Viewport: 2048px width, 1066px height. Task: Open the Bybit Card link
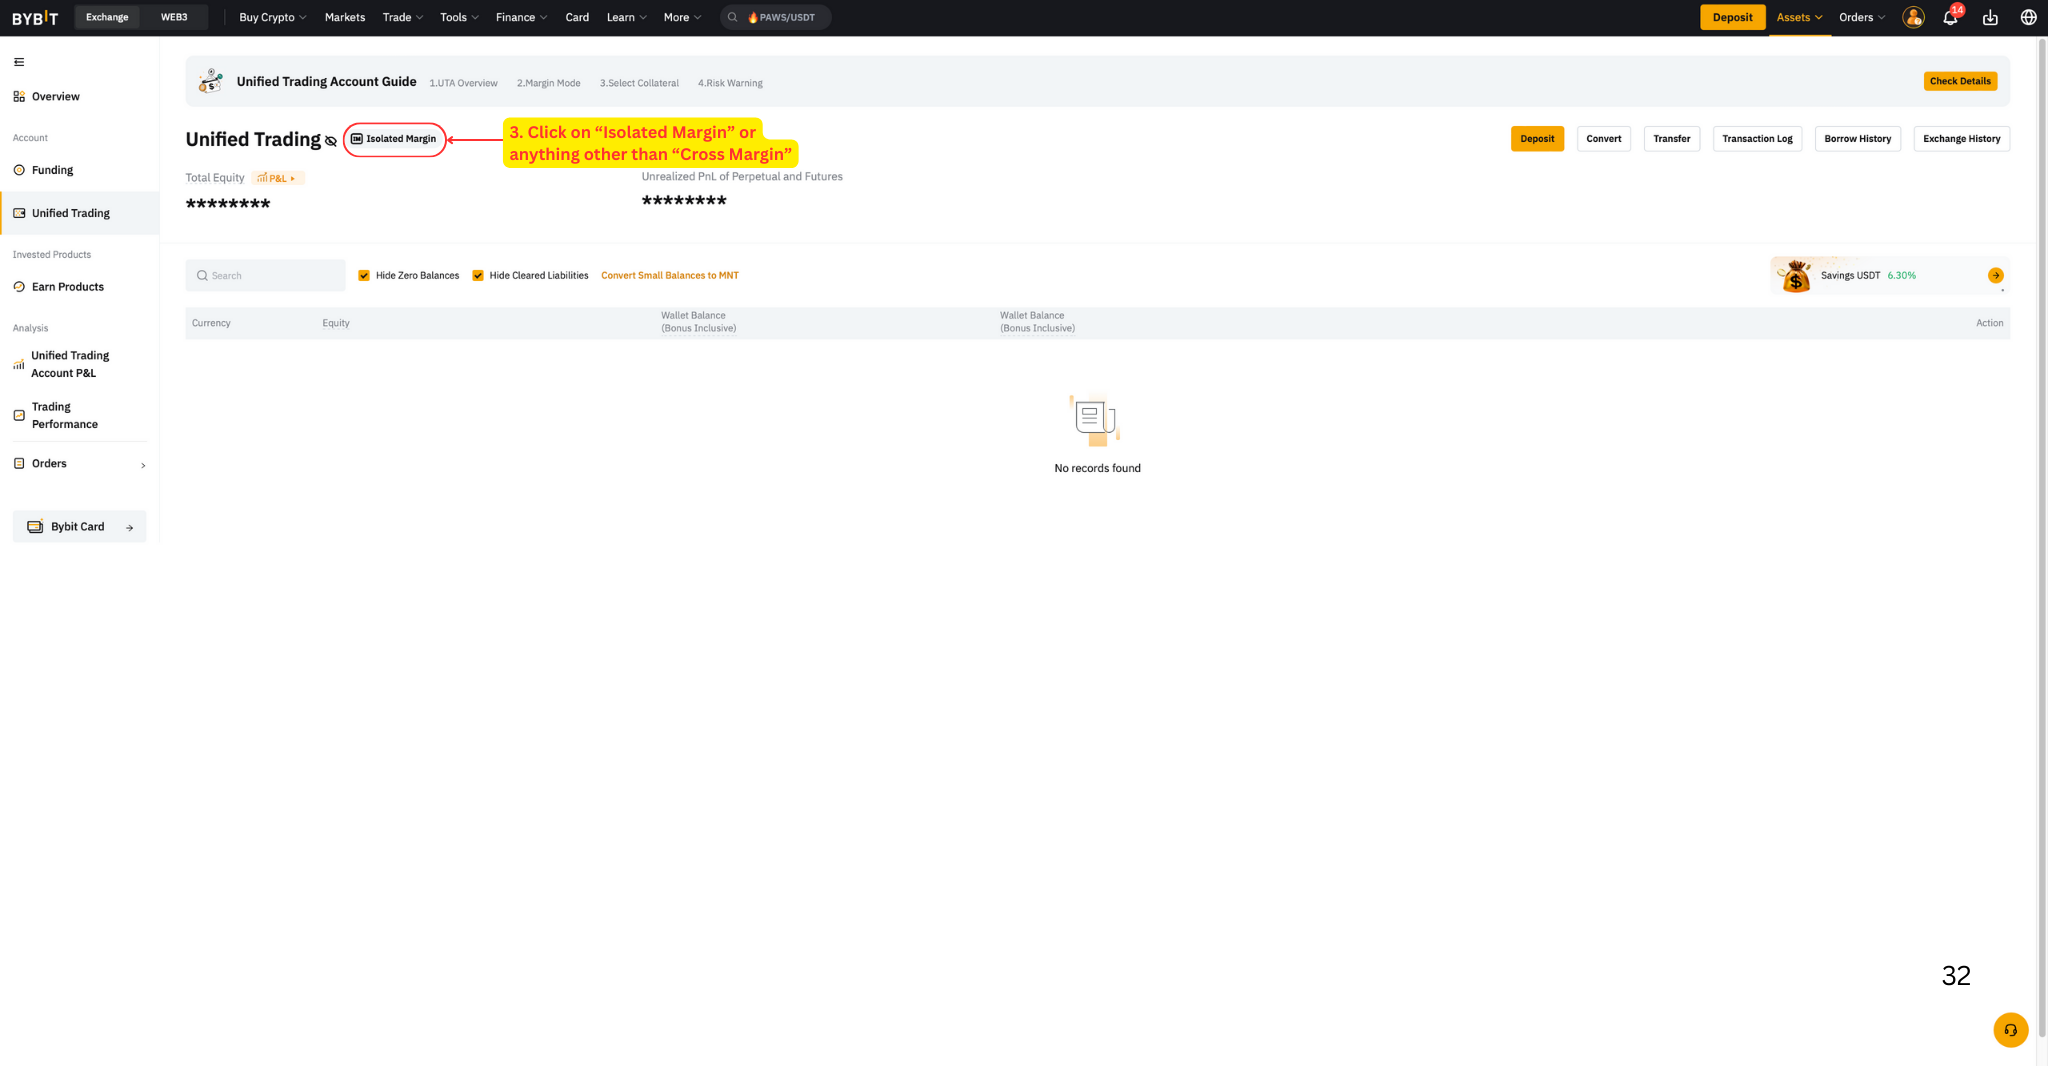tap(79, 527)
